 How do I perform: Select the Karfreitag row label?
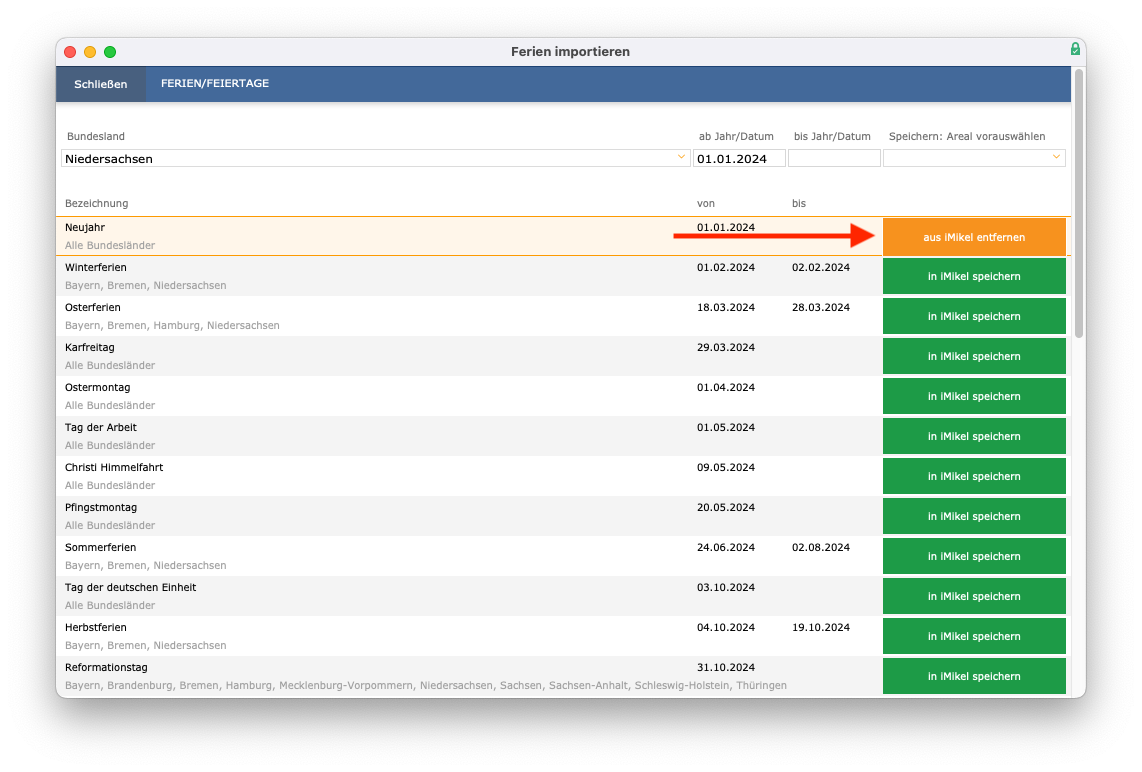point(90,347)
